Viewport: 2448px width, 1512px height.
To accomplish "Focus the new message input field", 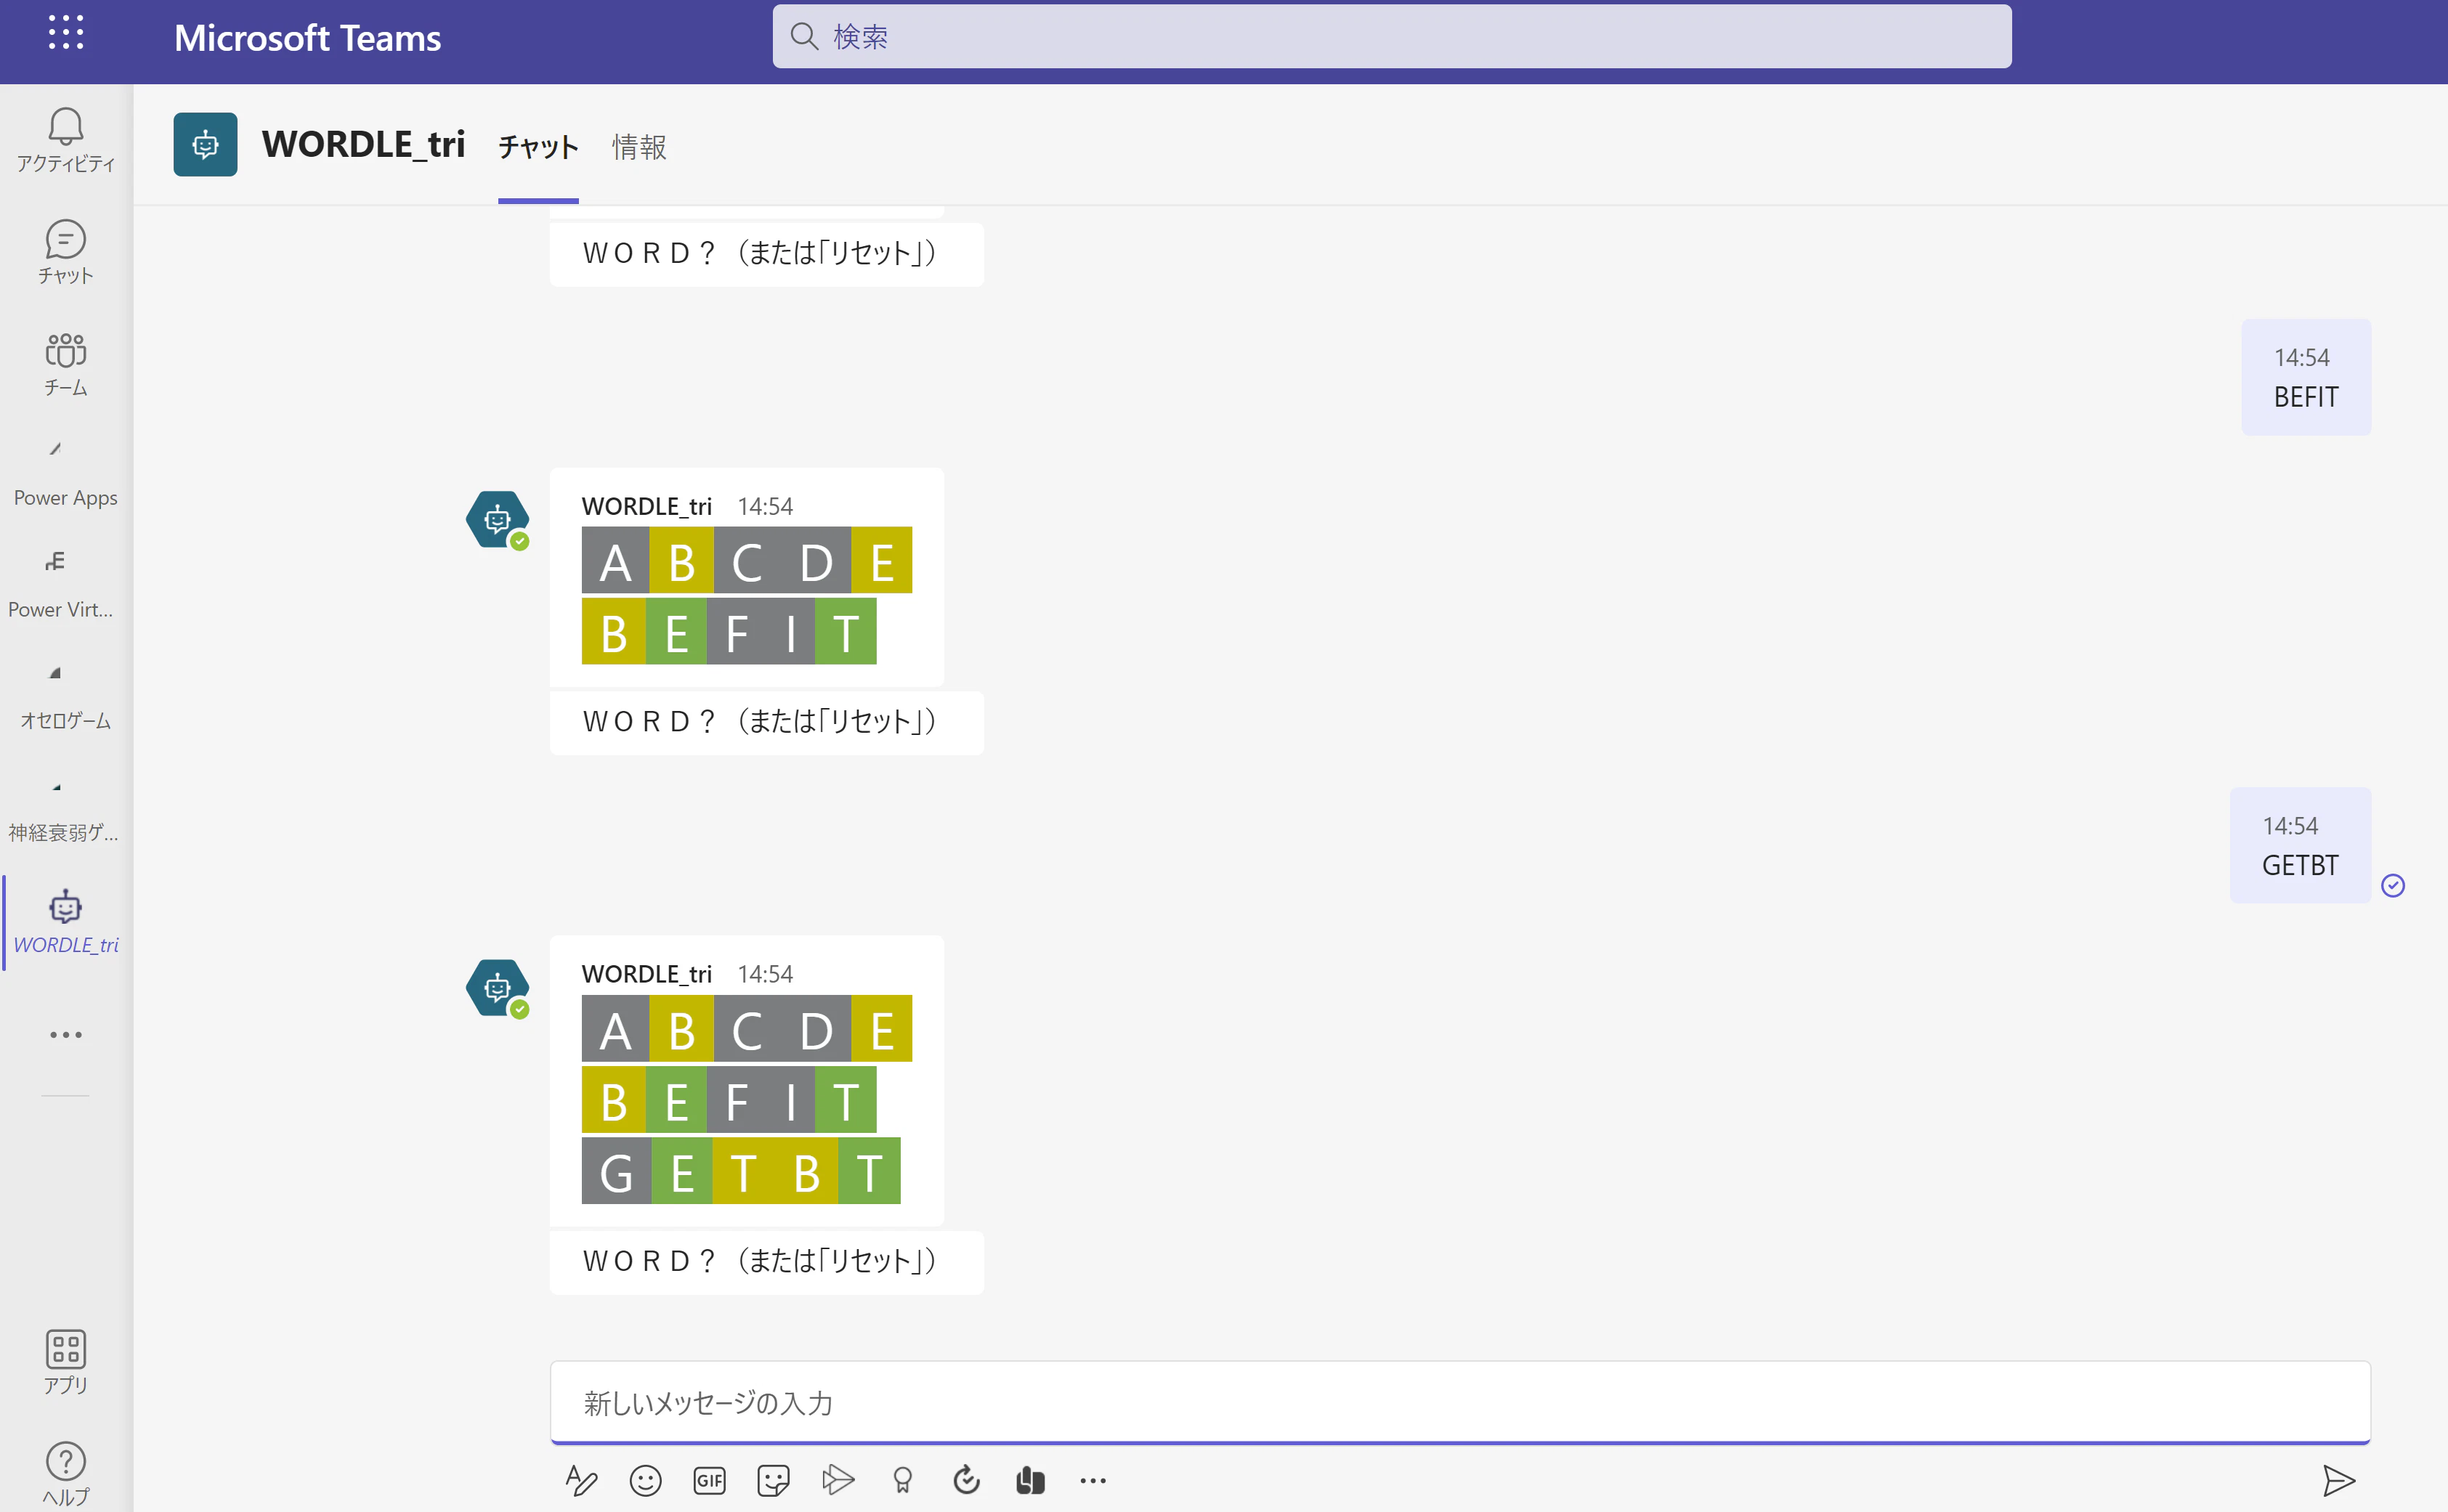I will [1460, 1402].
